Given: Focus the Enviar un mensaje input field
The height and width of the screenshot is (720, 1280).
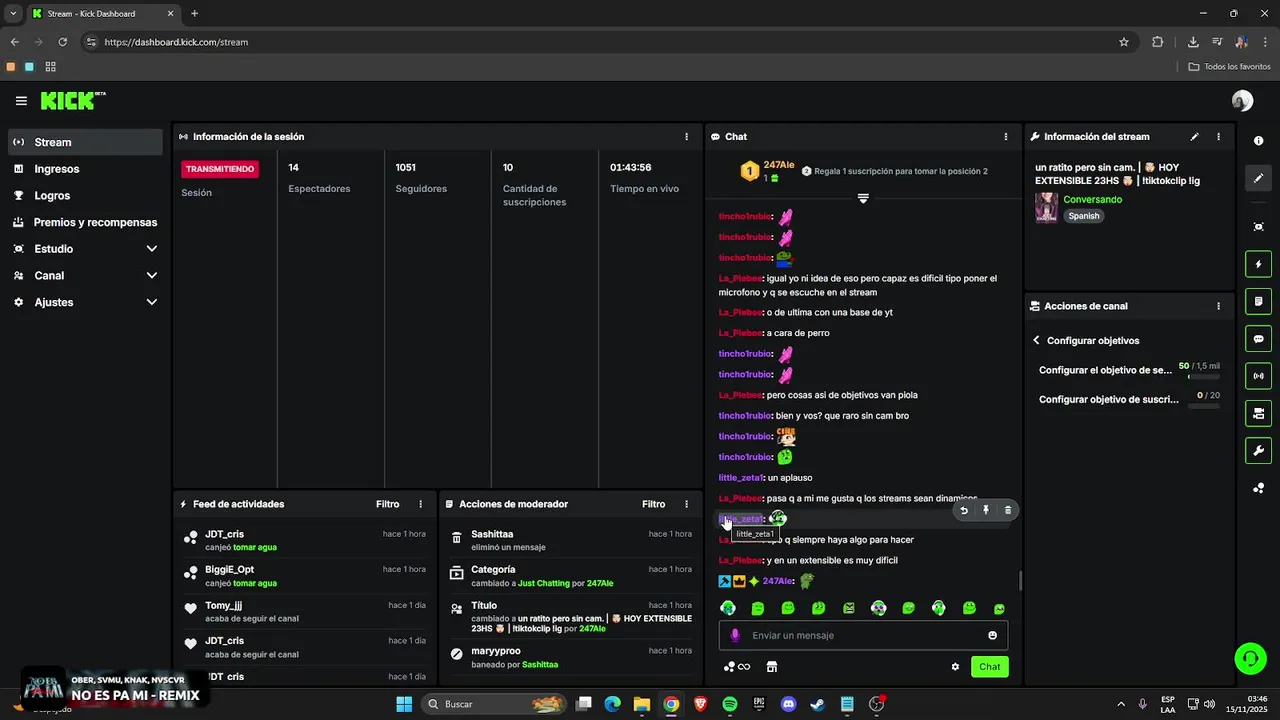Looking at the screenshot, I should click(863, 635).
